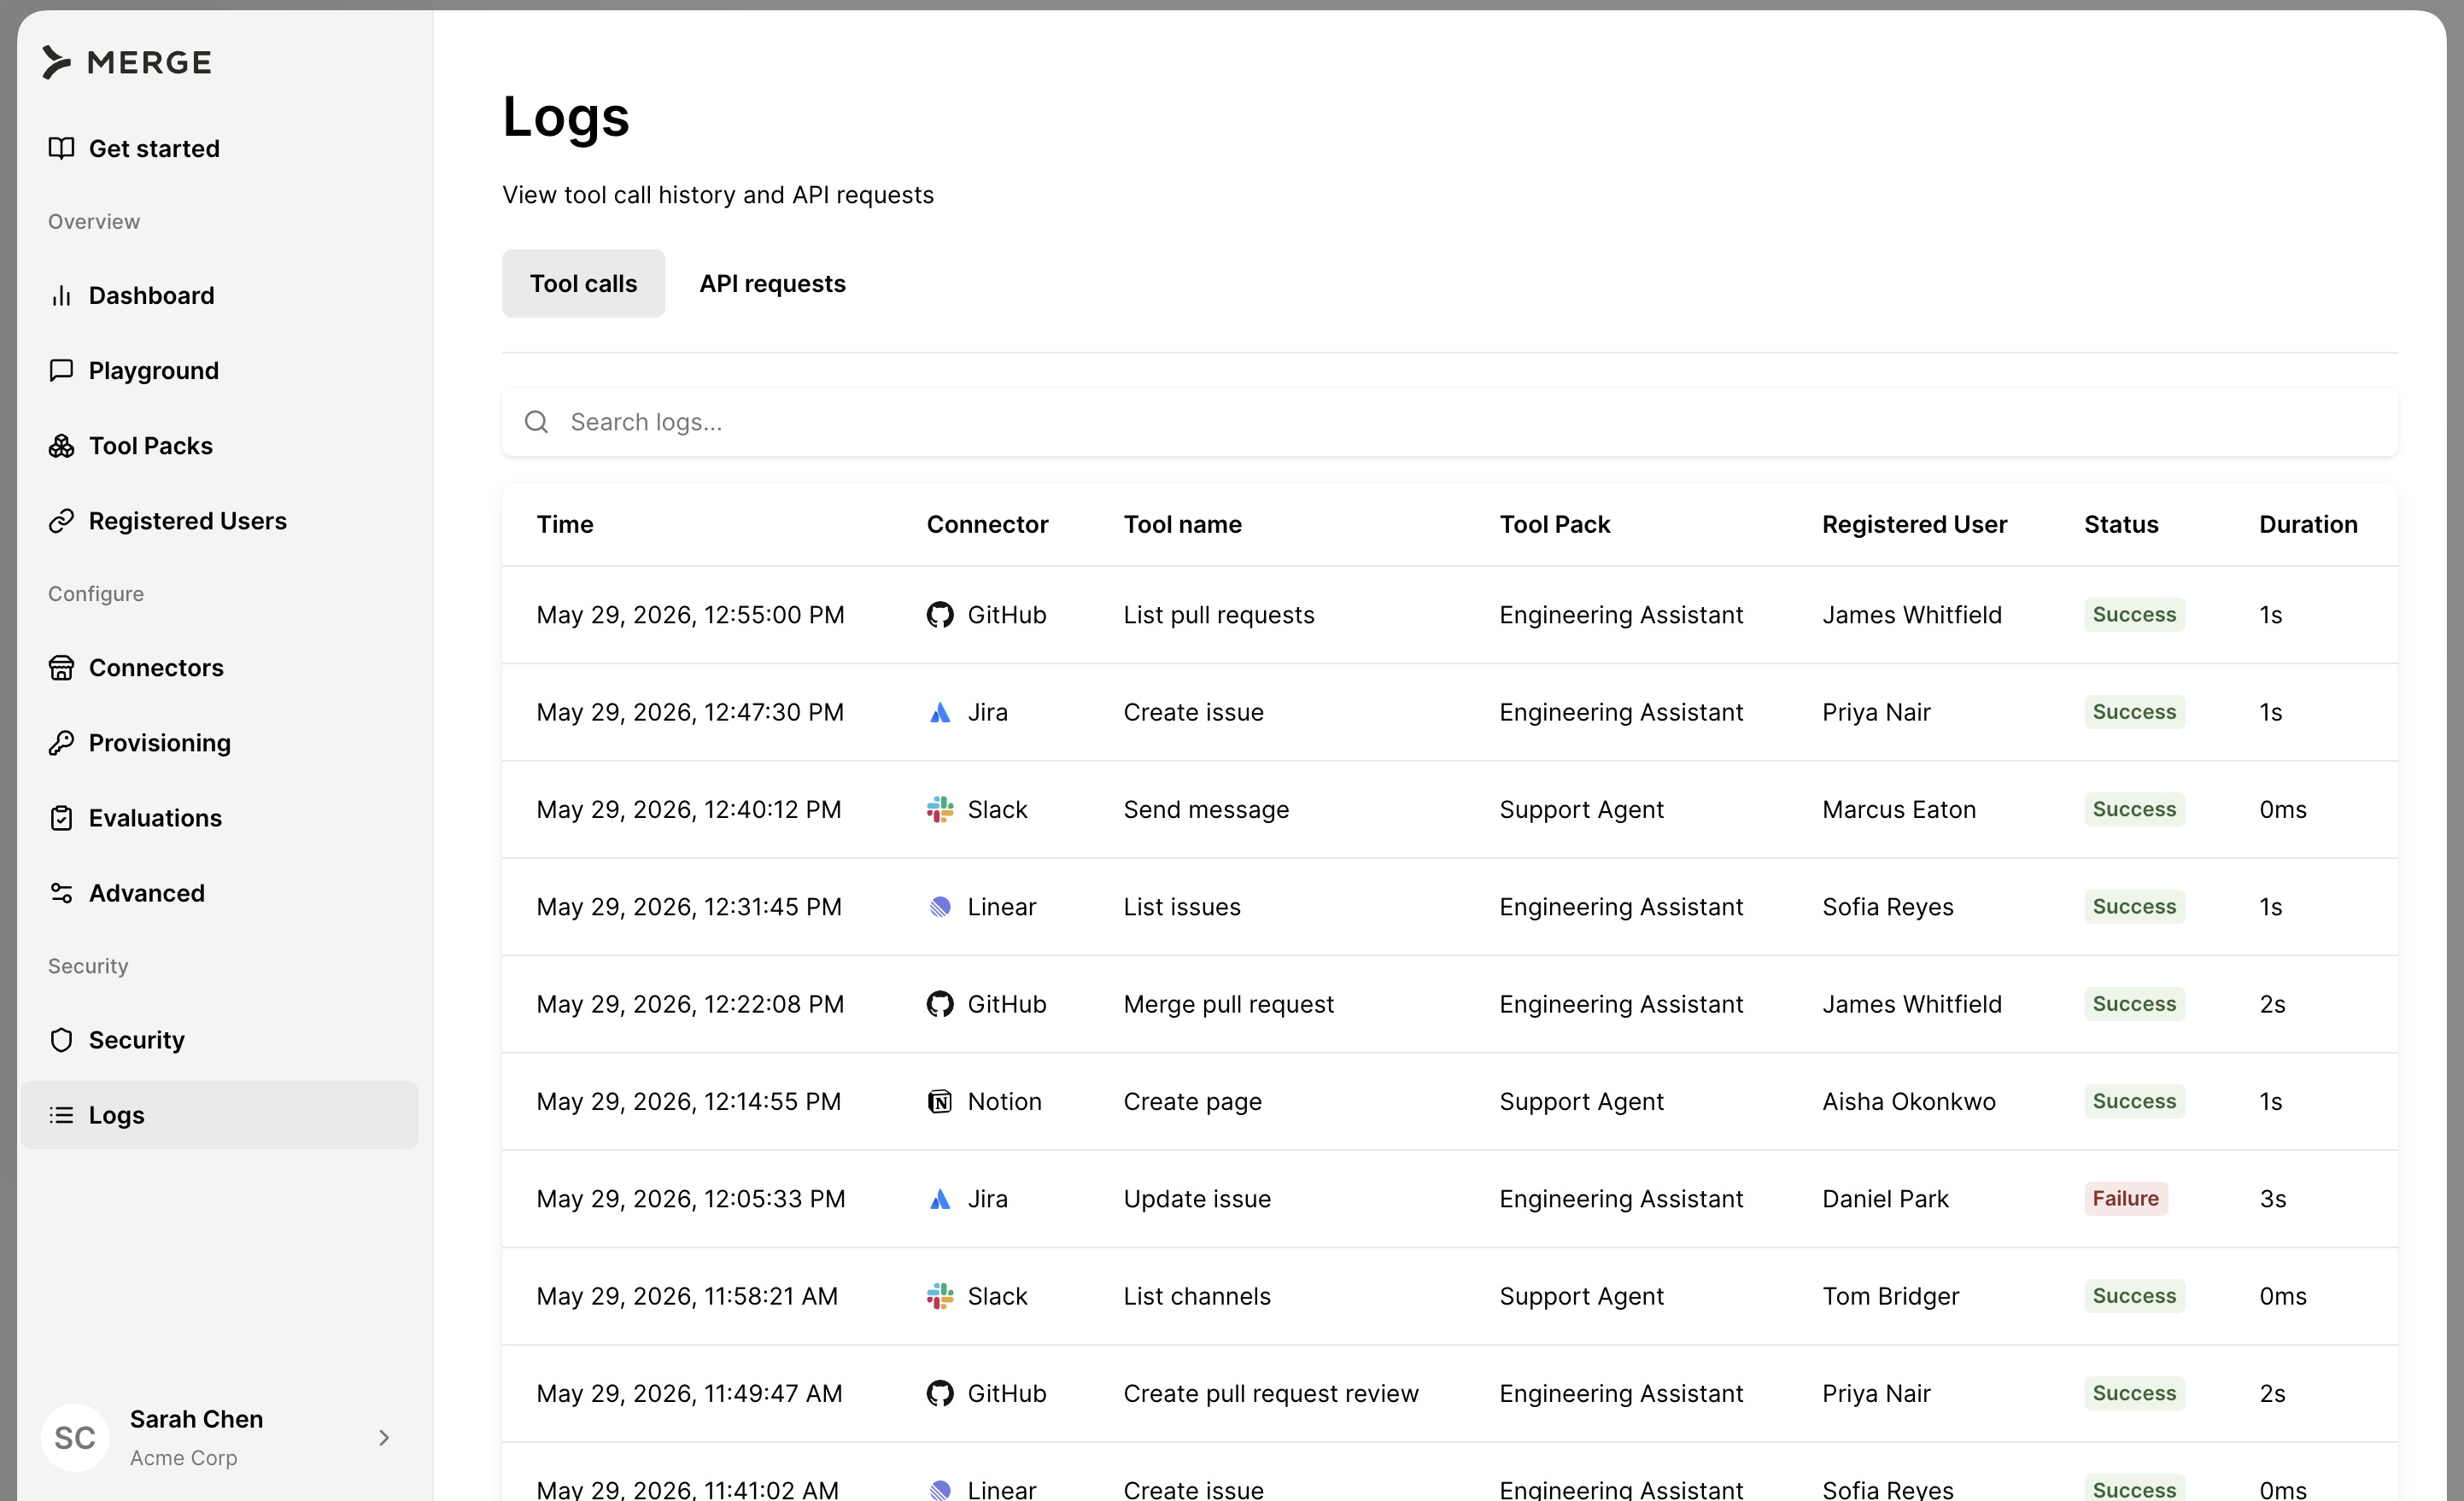Click the Failure status badge

click(2125, 1198)
